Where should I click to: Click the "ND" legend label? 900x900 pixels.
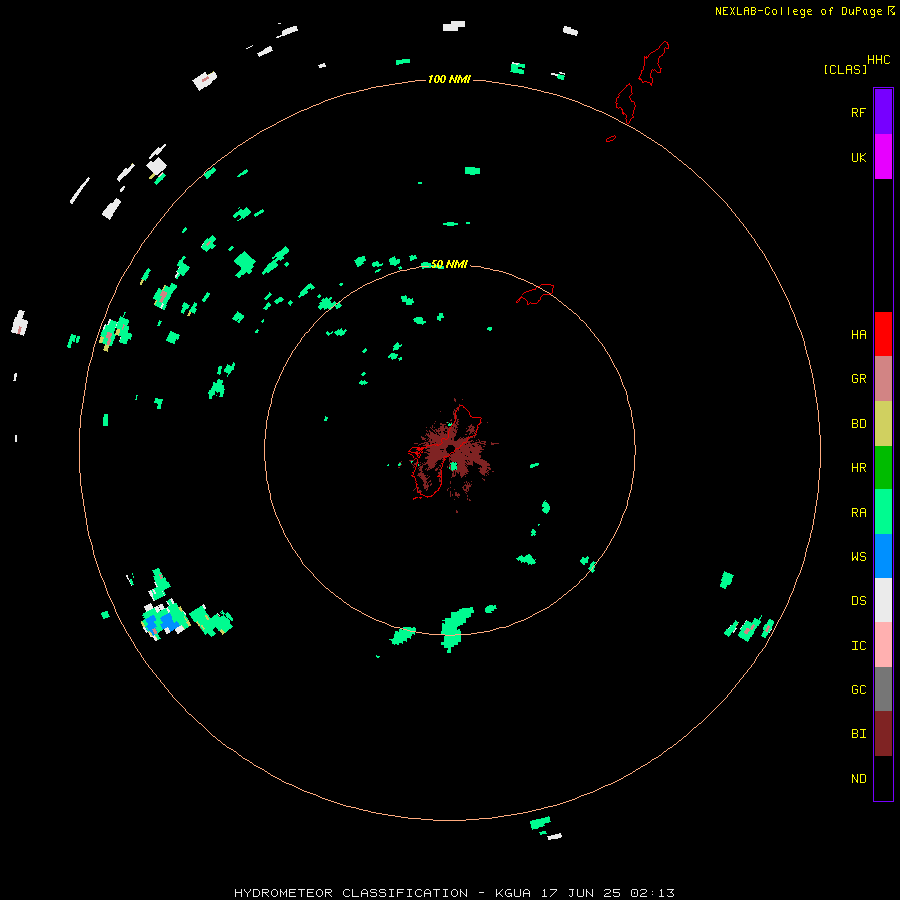pos(858,779)
